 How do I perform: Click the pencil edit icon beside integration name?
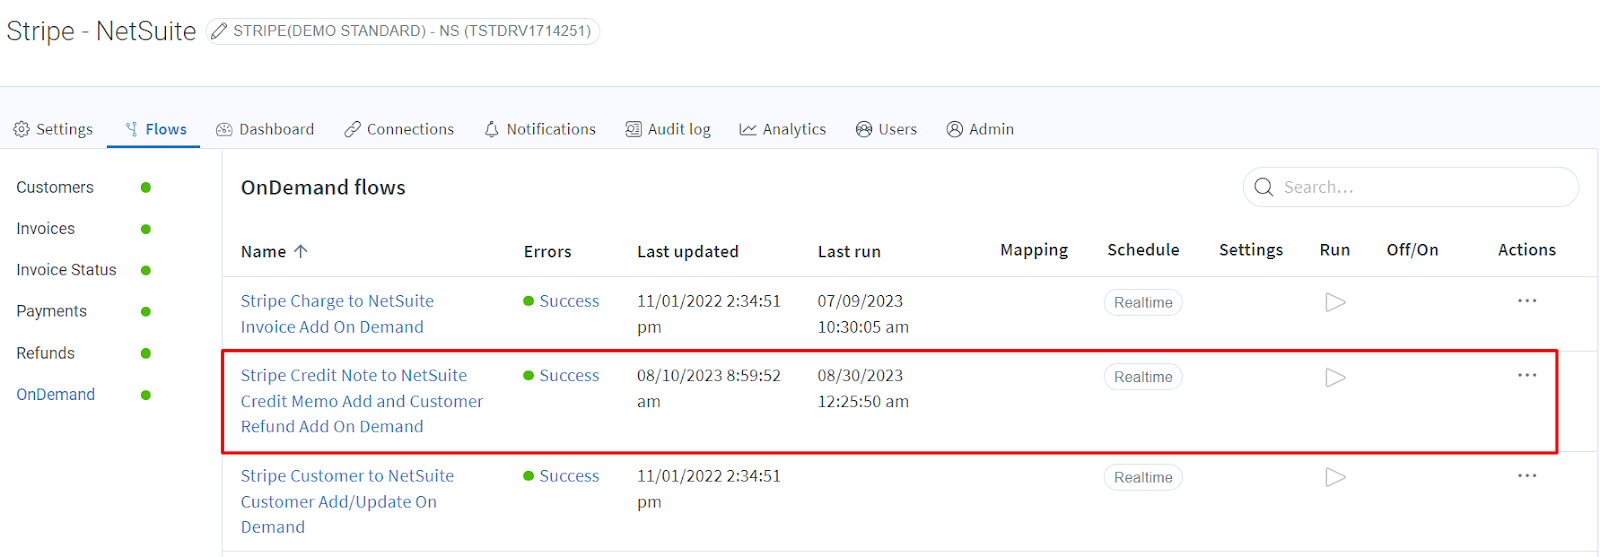point(218,31)
